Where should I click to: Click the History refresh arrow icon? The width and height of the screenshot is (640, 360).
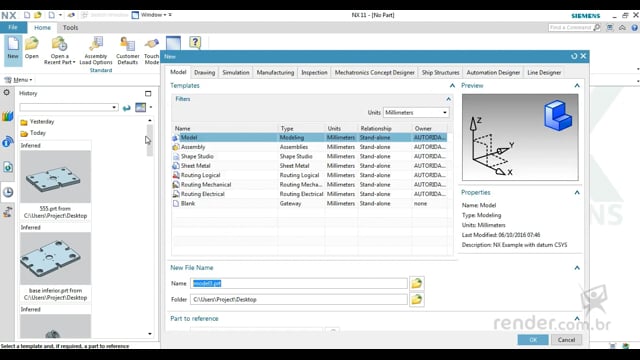coord(127,108)
